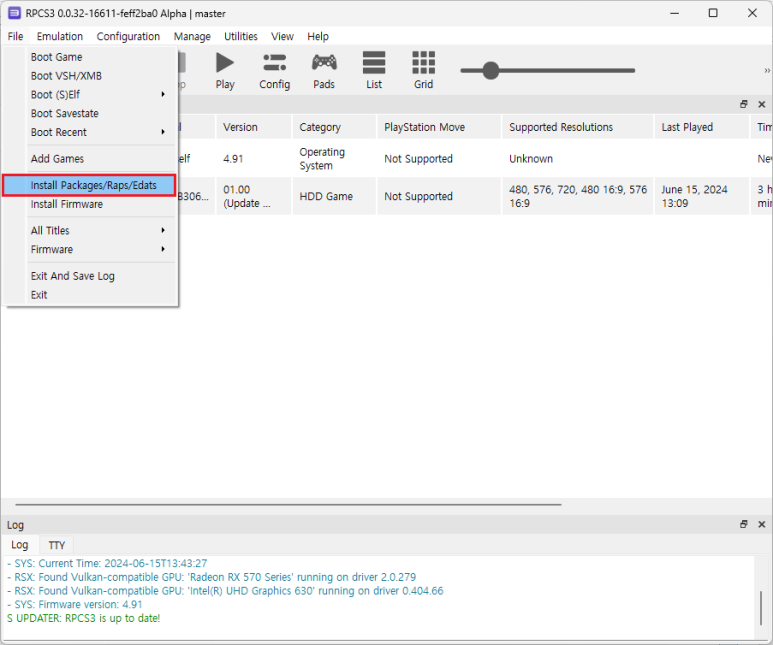Float the game list panel
This screenshot has width=773, height=645.
(743, 104)
